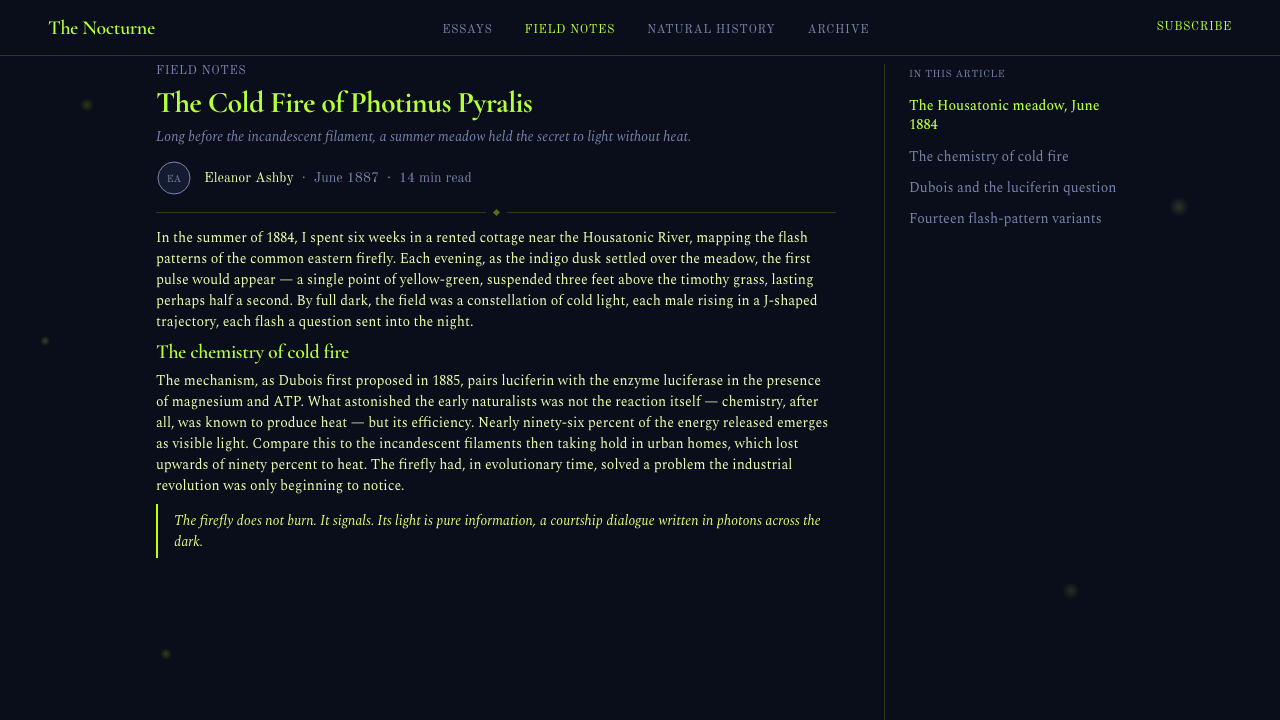Click The Nocturne site logo
Image resolution: width=1280 pixels, height=720 pixels.
101,28
